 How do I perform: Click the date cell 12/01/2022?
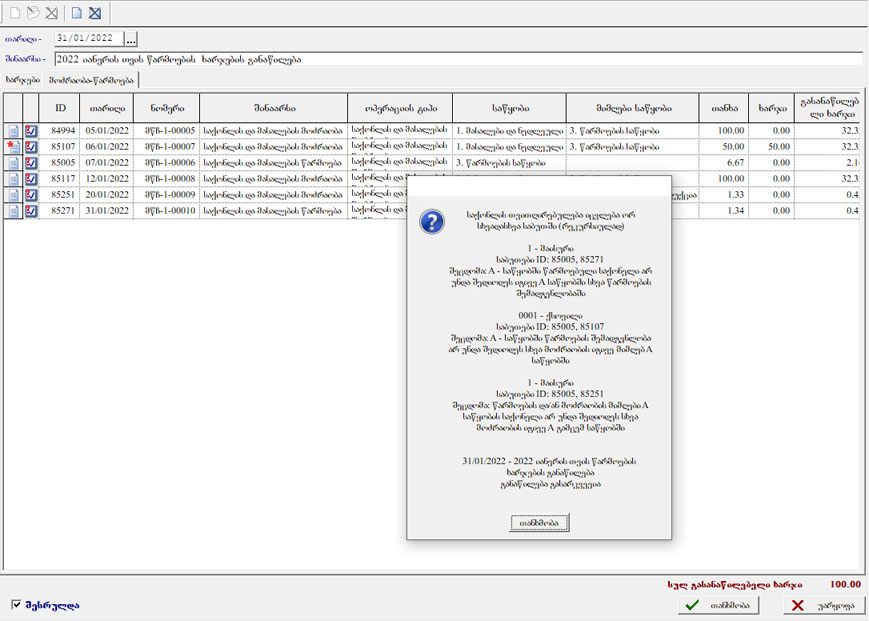(106, 179)
